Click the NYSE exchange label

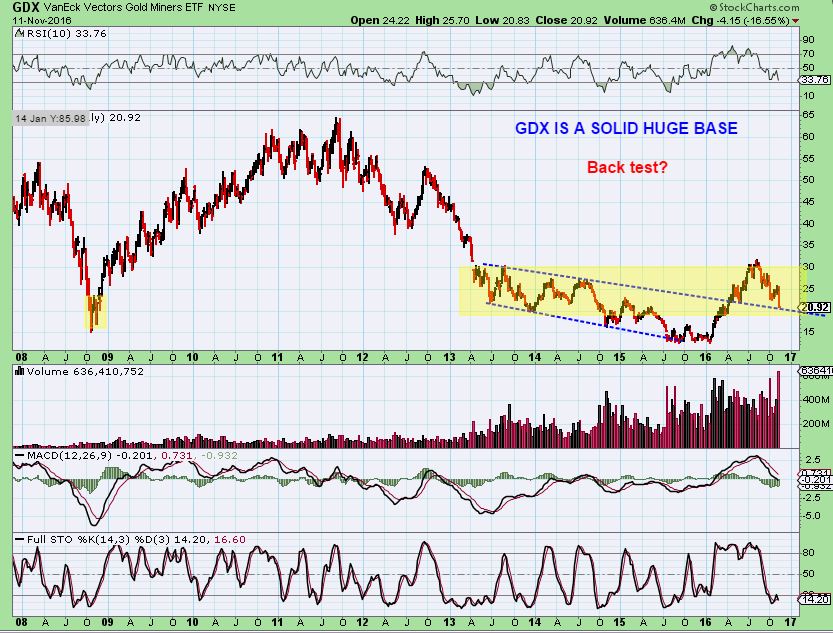click(x=222, y=8)
